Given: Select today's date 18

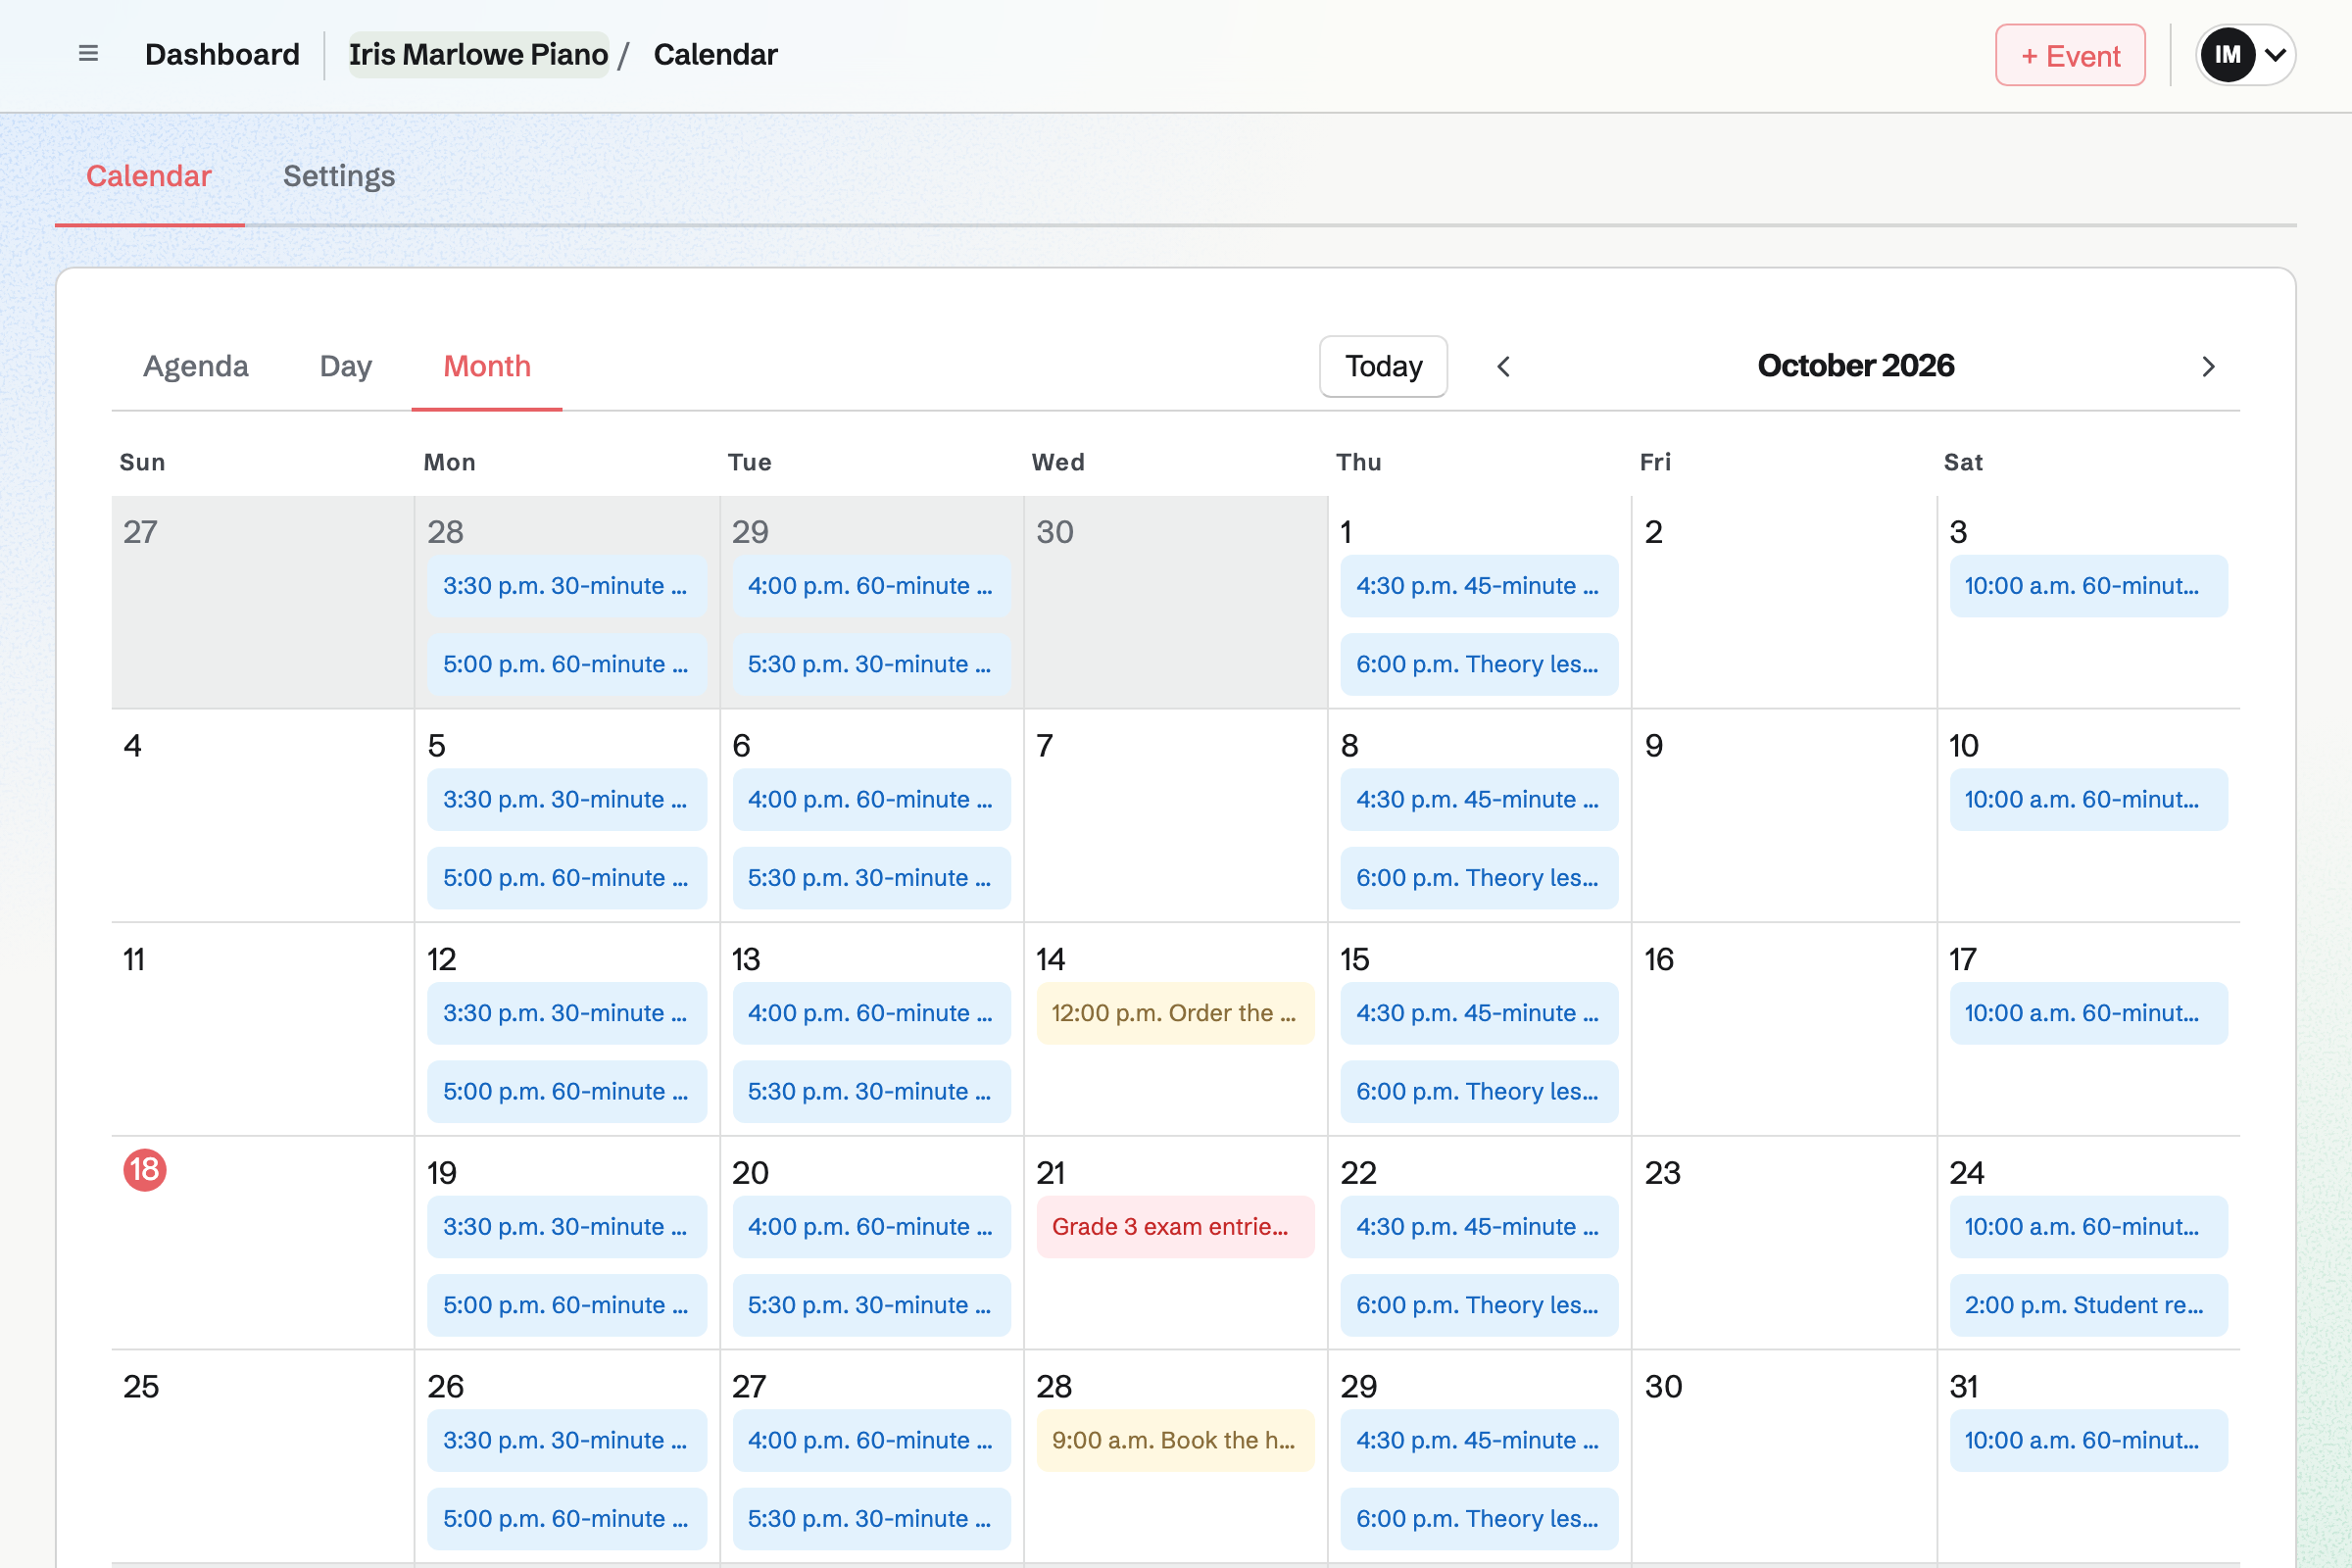Looking at the screenshot, I should coord(145,1169).
